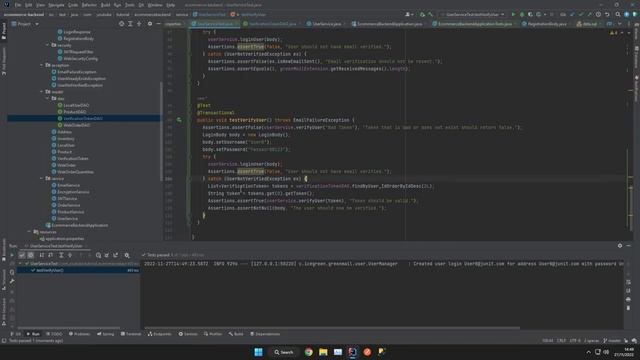Screen dimensions: 640x360
Task: Click Expand All in Project panel
Action: pyautogui.click(x=130, y=24)
